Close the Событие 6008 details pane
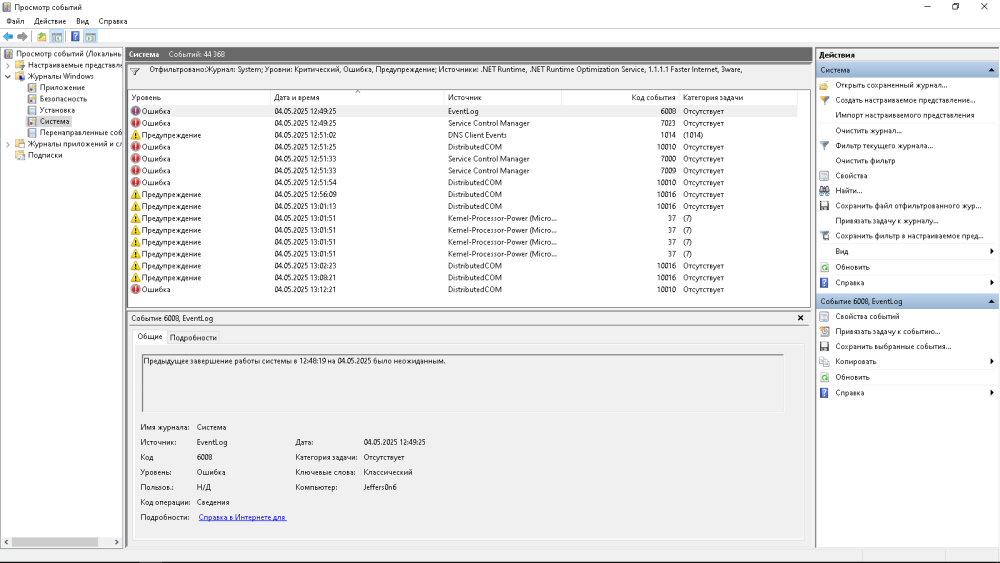This screenshot has width=1000, height=563. [x=800, y=318]
